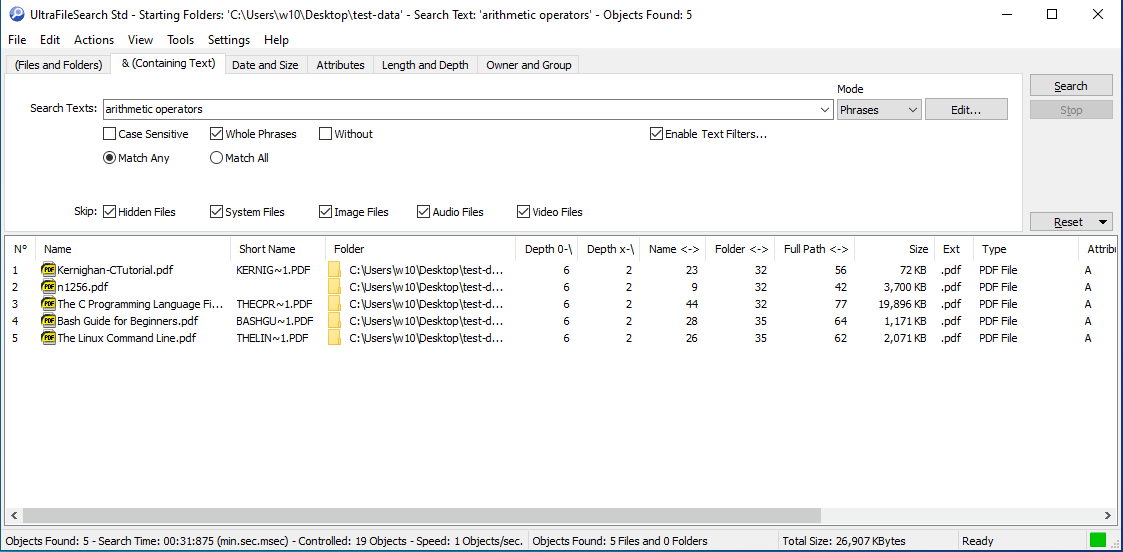Sort by the Name column header

[133, 249]
